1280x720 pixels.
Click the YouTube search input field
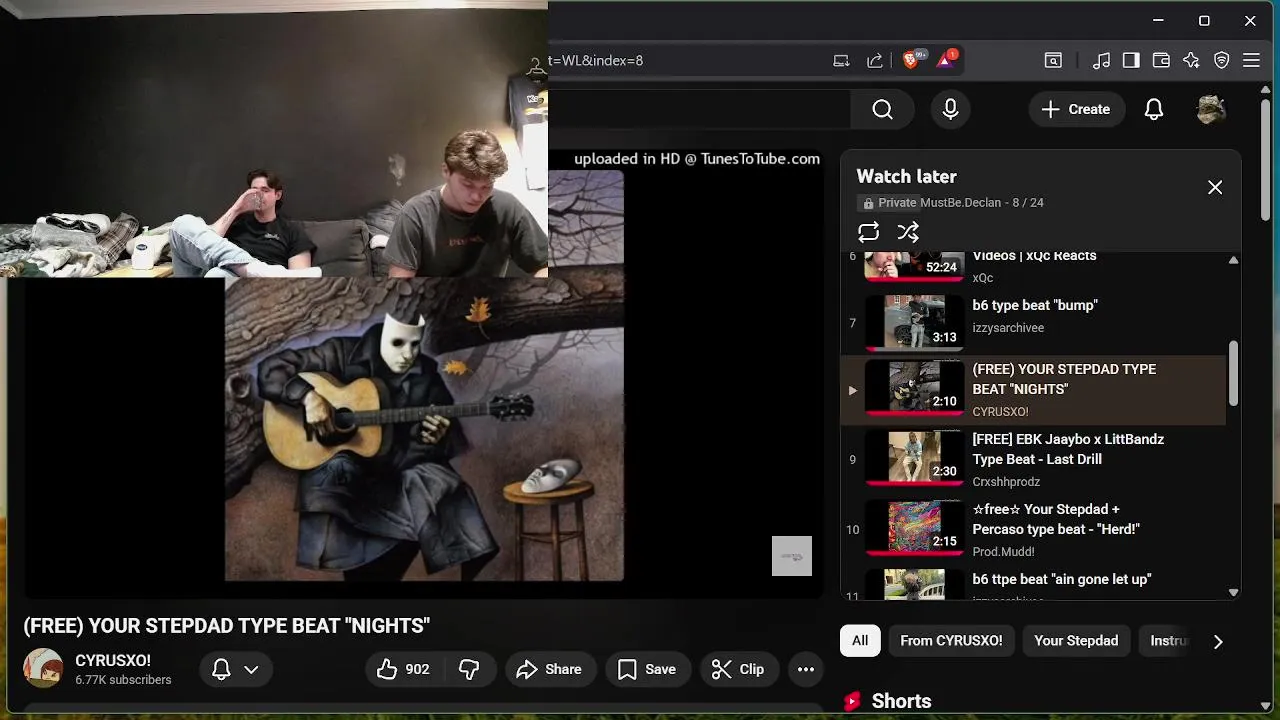click(699, 109)
